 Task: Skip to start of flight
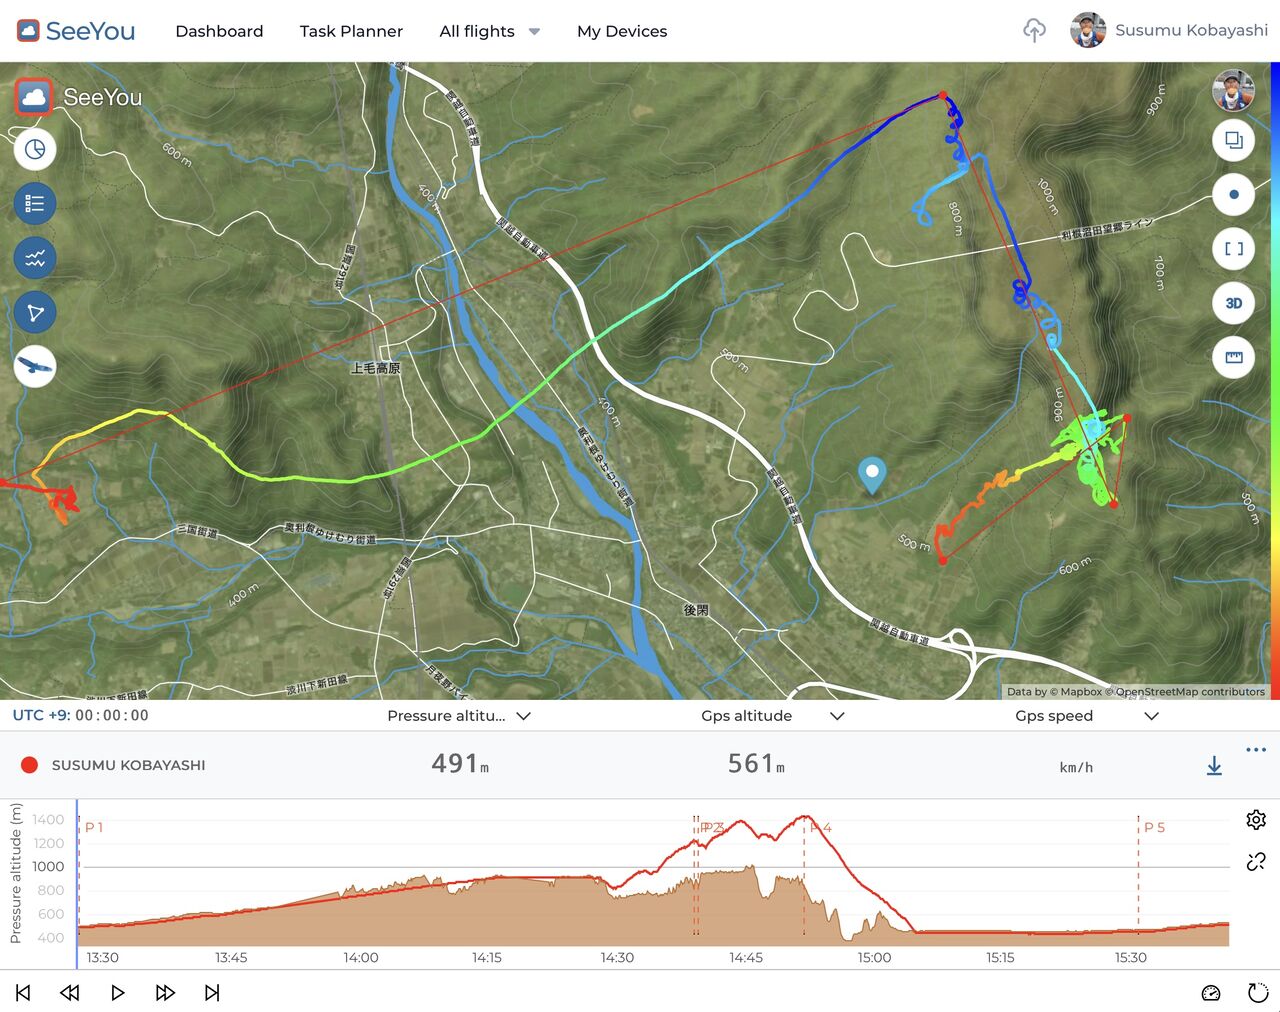click(x=23, y=992)
